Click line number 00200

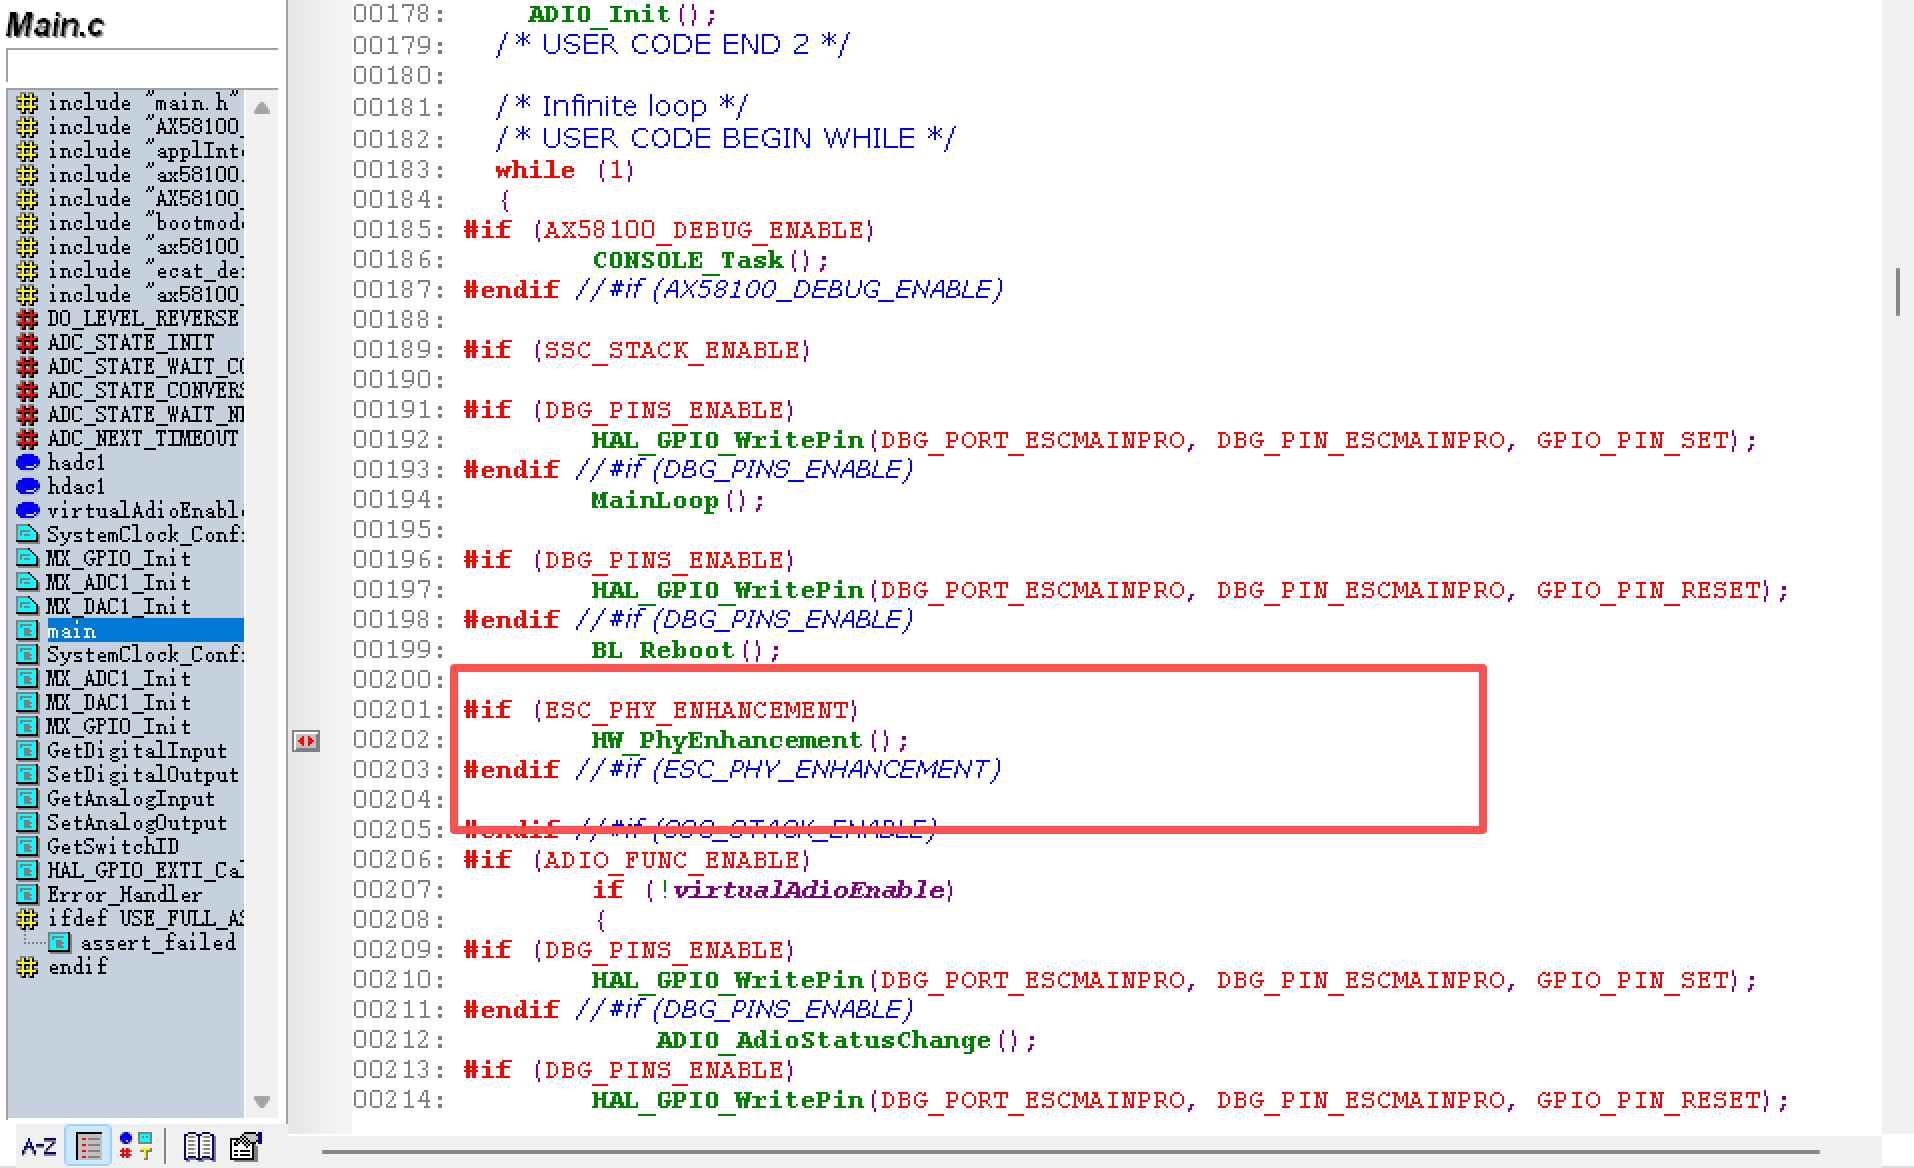[399, 681]
